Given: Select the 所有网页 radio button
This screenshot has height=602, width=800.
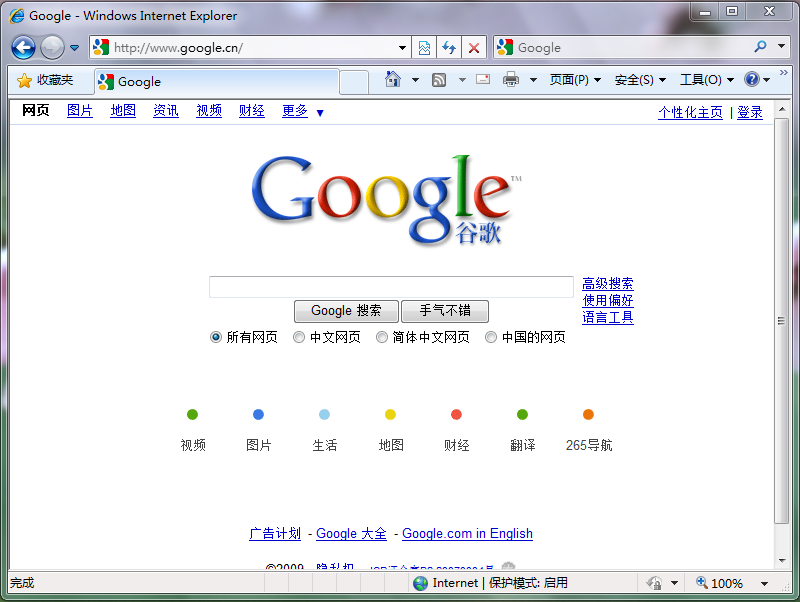Looking at the screenshot, I should pyautogui.click(x=216, y=337).
